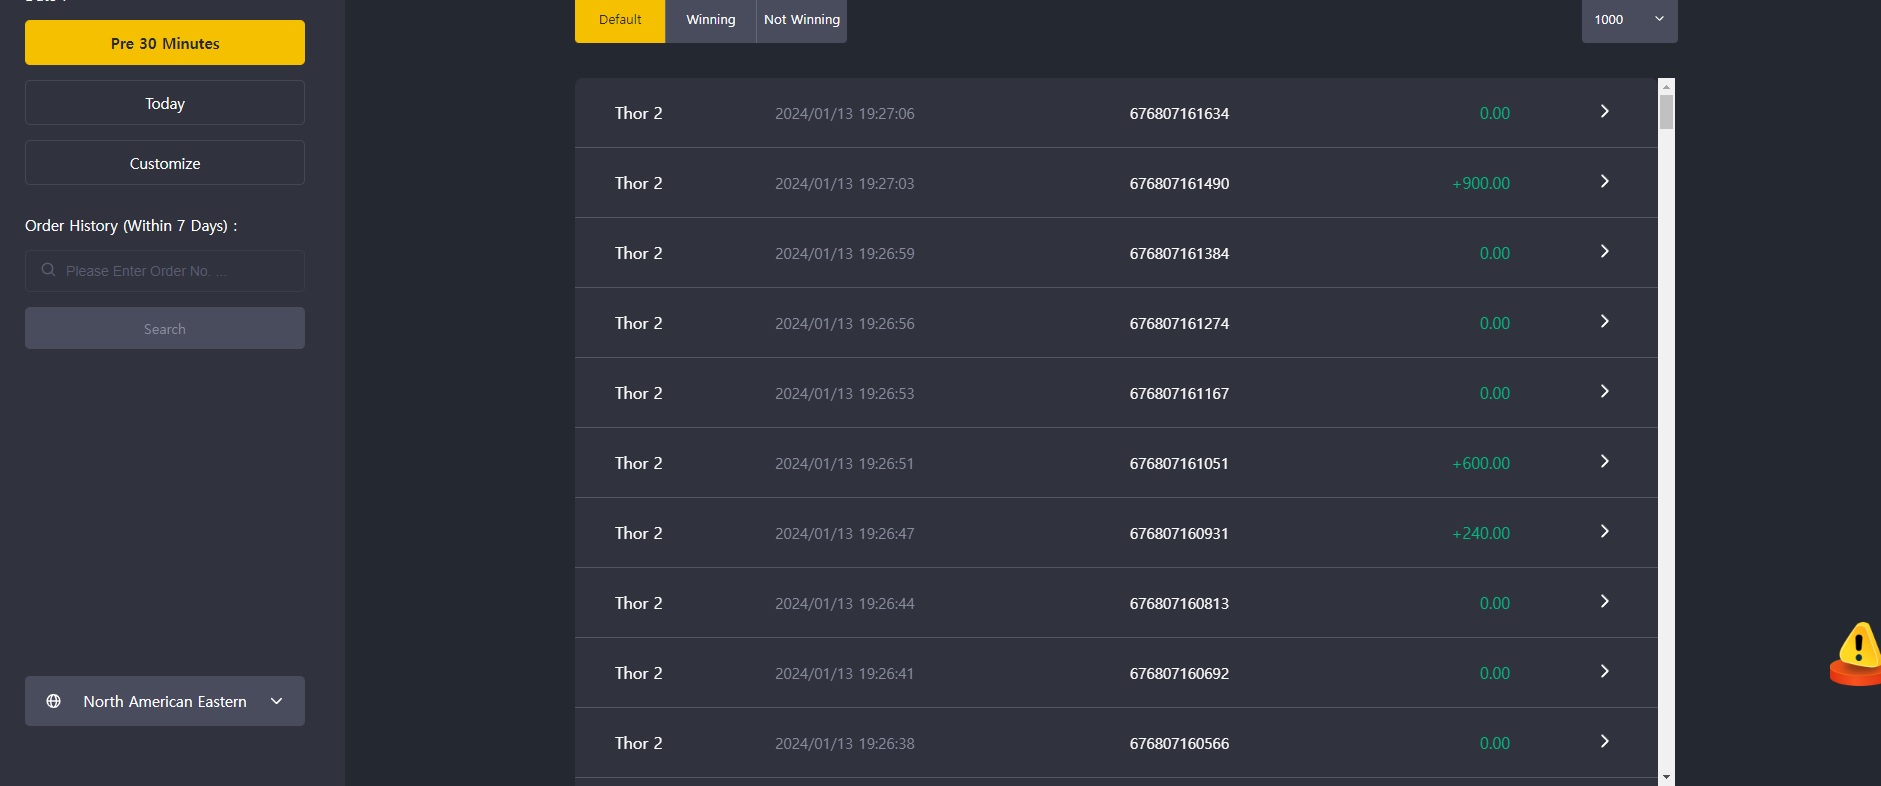Expand order 676807161634 details arrow

1604,112
